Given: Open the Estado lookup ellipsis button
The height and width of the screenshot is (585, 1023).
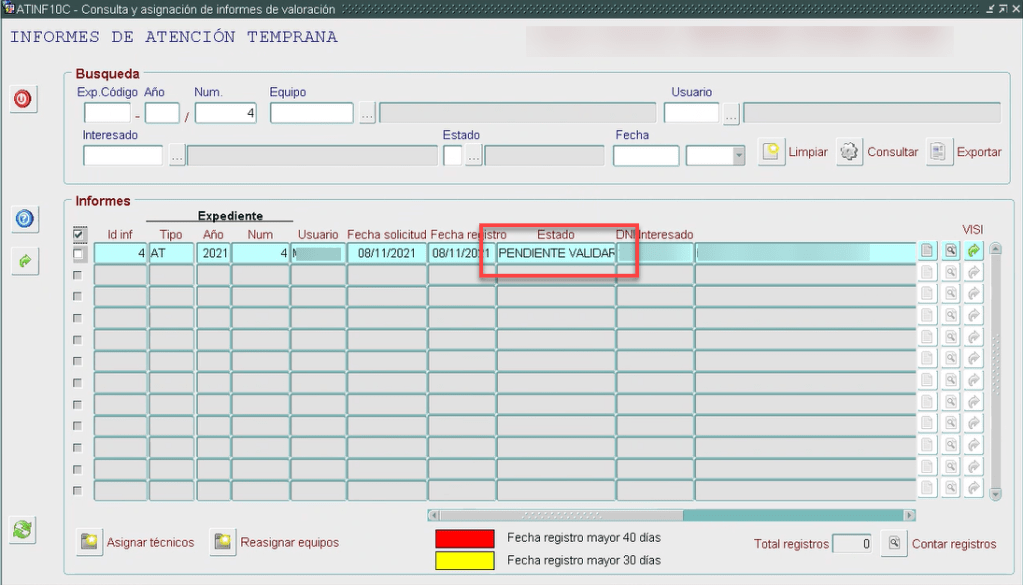Looking at the screenshot, I should coord(473,156).
